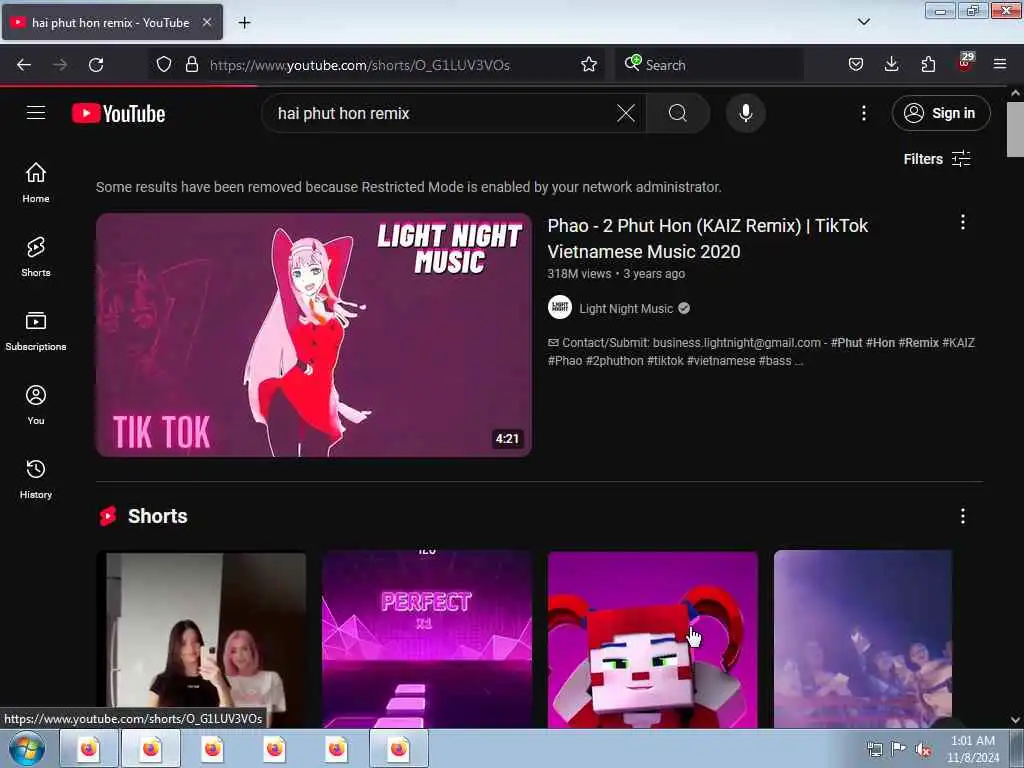Open the red-haired Minecraft character Short
The image size is (1024, 768).
coord(653,639)
